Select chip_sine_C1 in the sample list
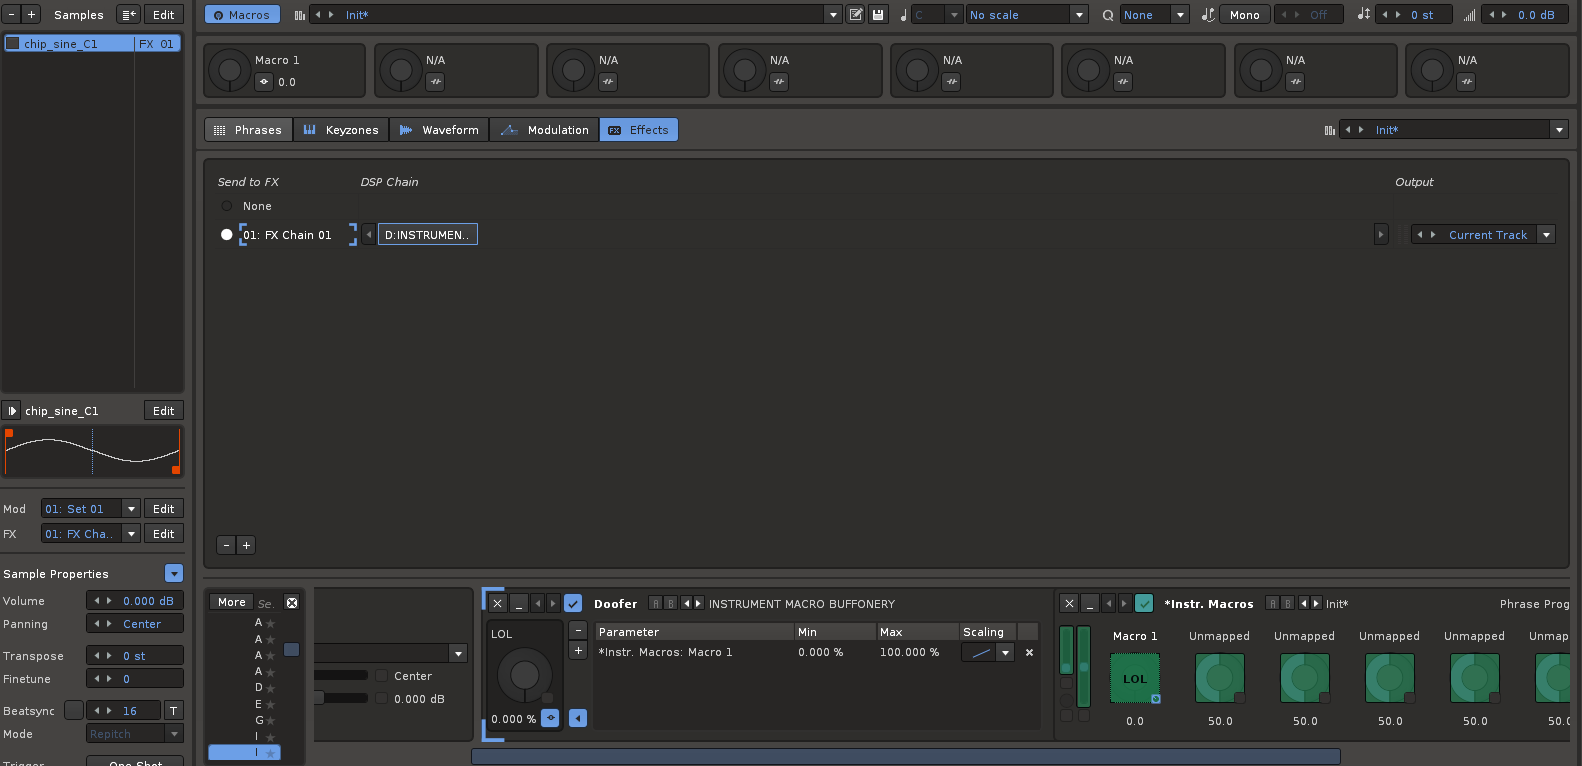The height and width of the screenshot is (766, 1582). tap(92, 44)
